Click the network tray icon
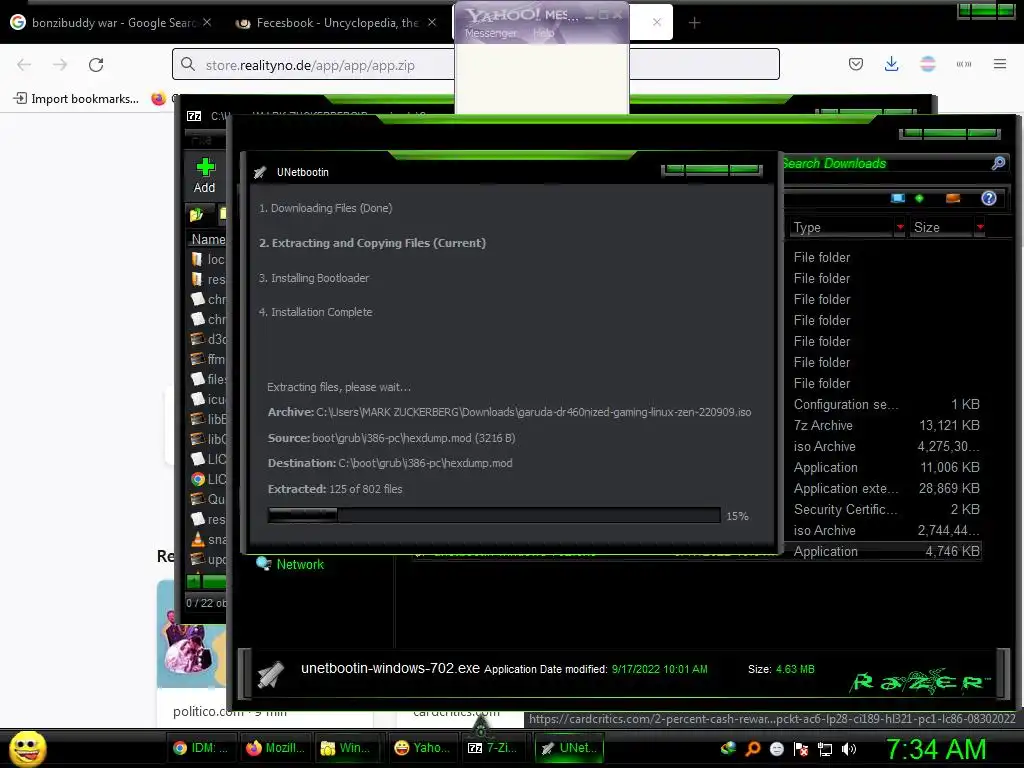Screen dimensions: 1024x768 [825, 749]
